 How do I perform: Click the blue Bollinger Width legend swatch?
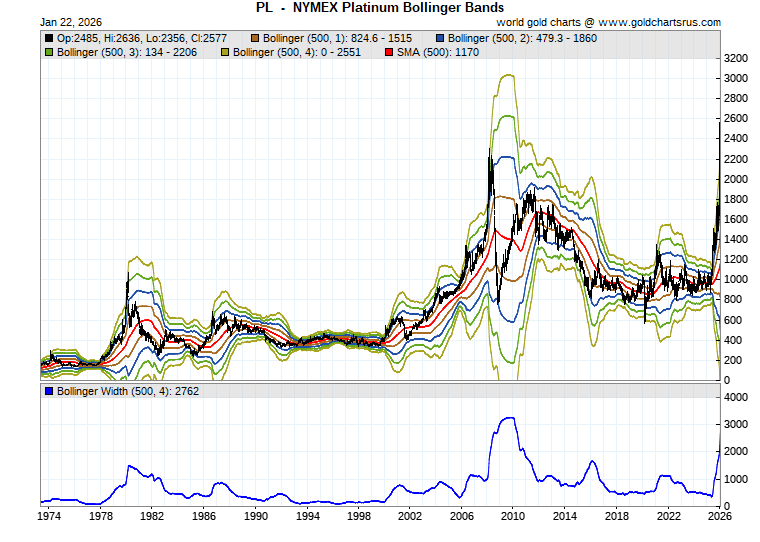click(x=49, y=391)
